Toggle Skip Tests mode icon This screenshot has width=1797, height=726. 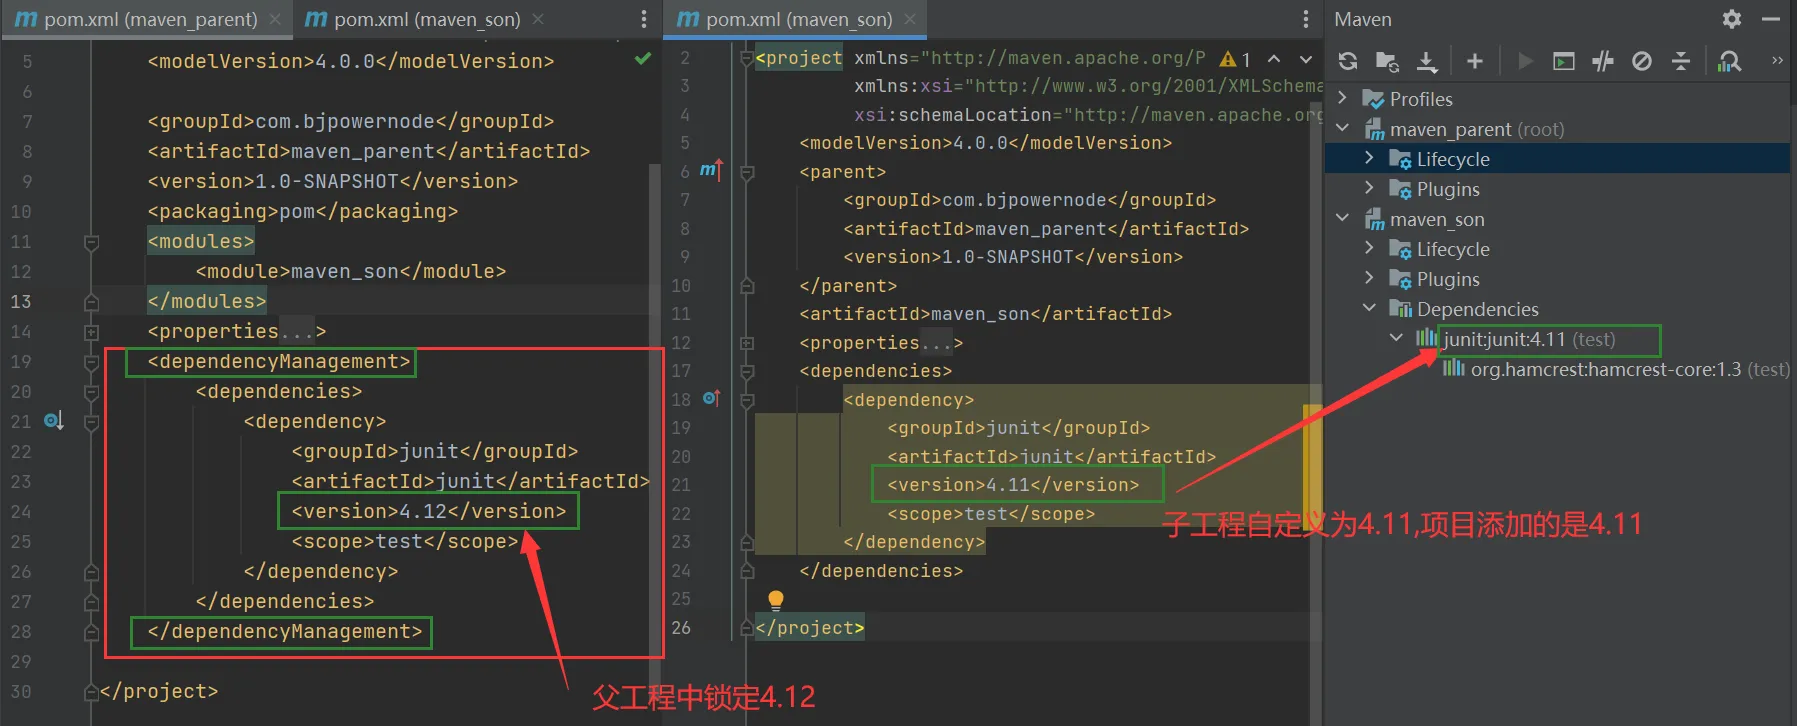click(1642, 61)
